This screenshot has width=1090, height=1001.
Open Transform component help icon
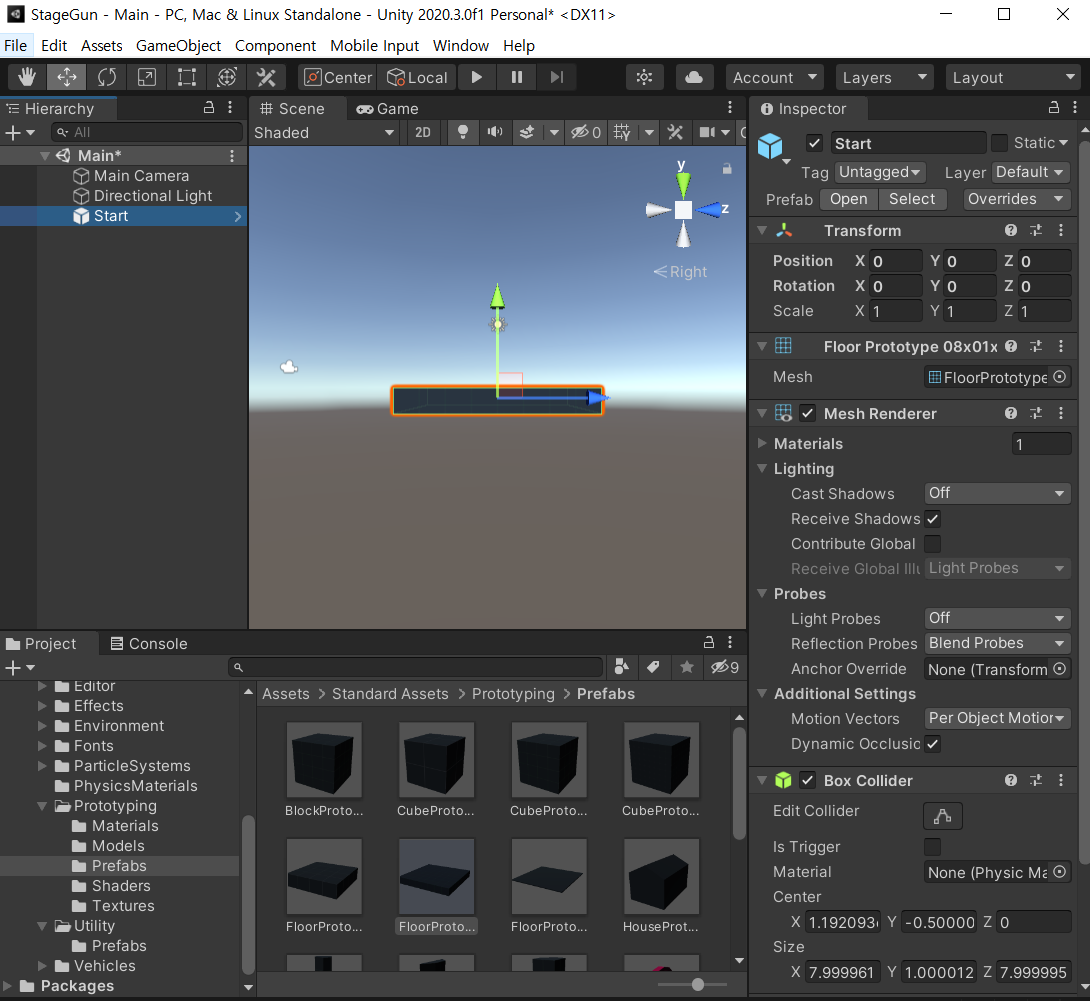coord(1011,230)
